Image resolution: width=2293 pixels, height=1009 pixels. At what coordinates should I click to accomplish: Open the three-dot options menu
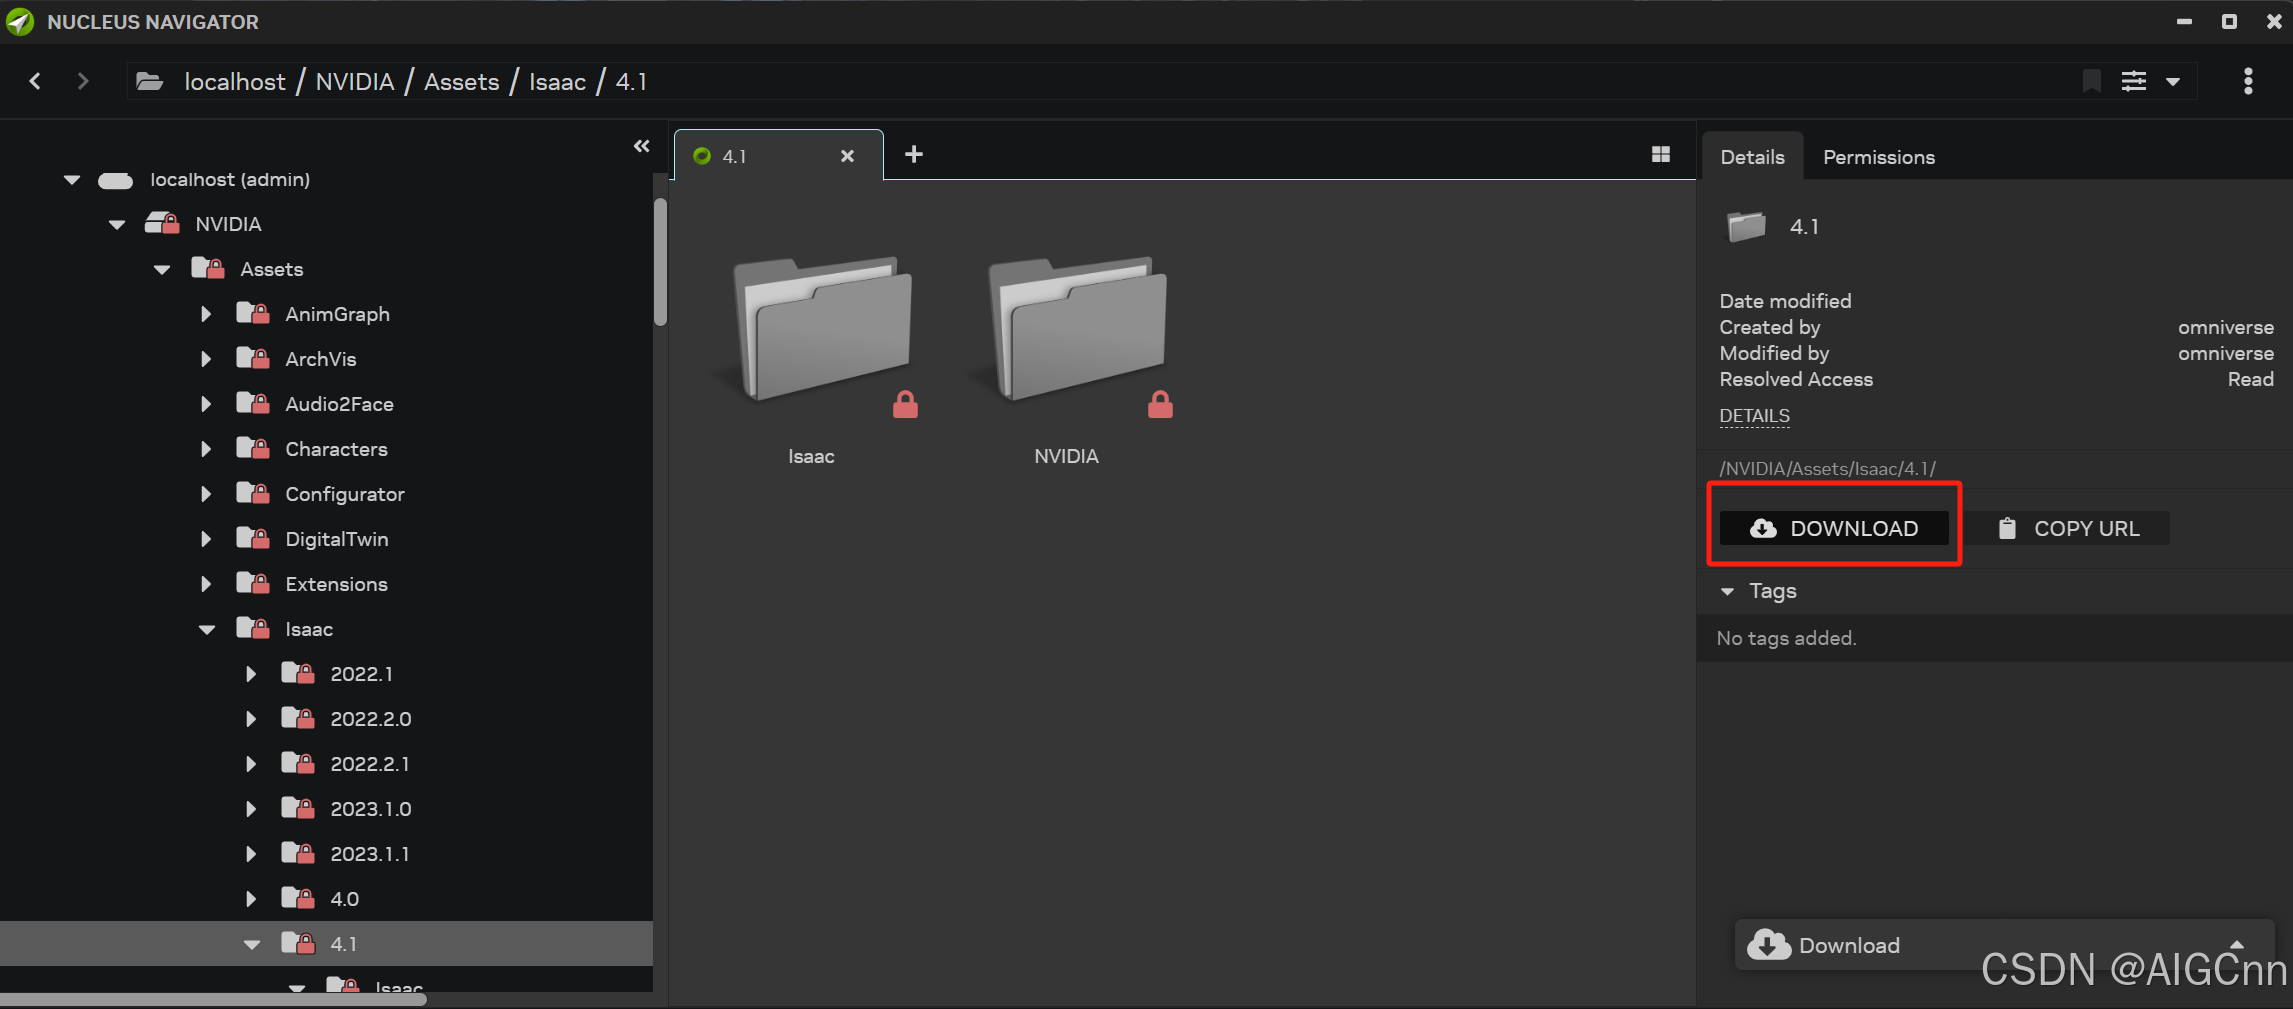coord(2248,81)
